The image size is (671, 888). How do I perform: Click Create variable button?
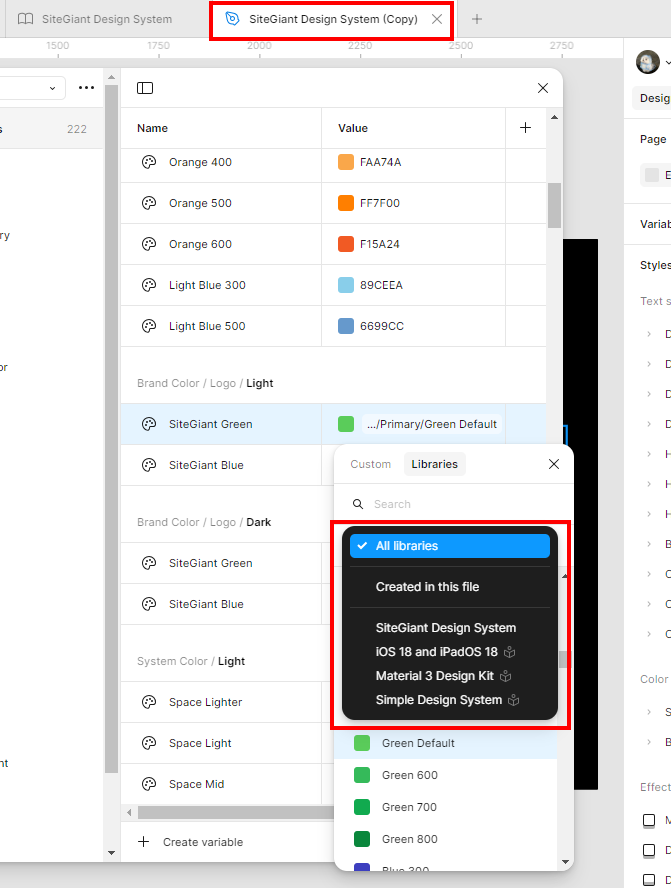click(x=191, y=842)
